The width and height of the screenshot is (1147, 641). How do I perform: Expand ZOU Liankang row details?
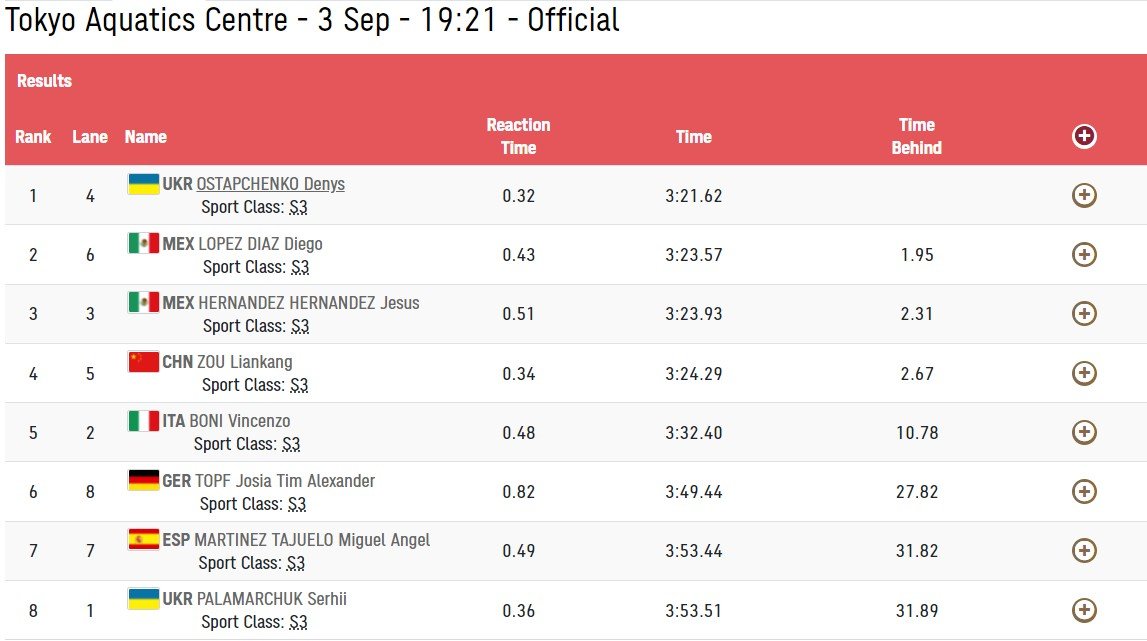(x=1084, y=373)
